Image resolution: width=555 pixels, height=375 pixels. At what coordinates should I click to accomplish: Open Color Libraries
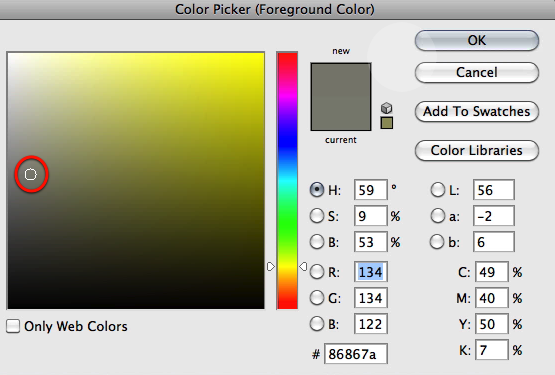pos(477,150)
